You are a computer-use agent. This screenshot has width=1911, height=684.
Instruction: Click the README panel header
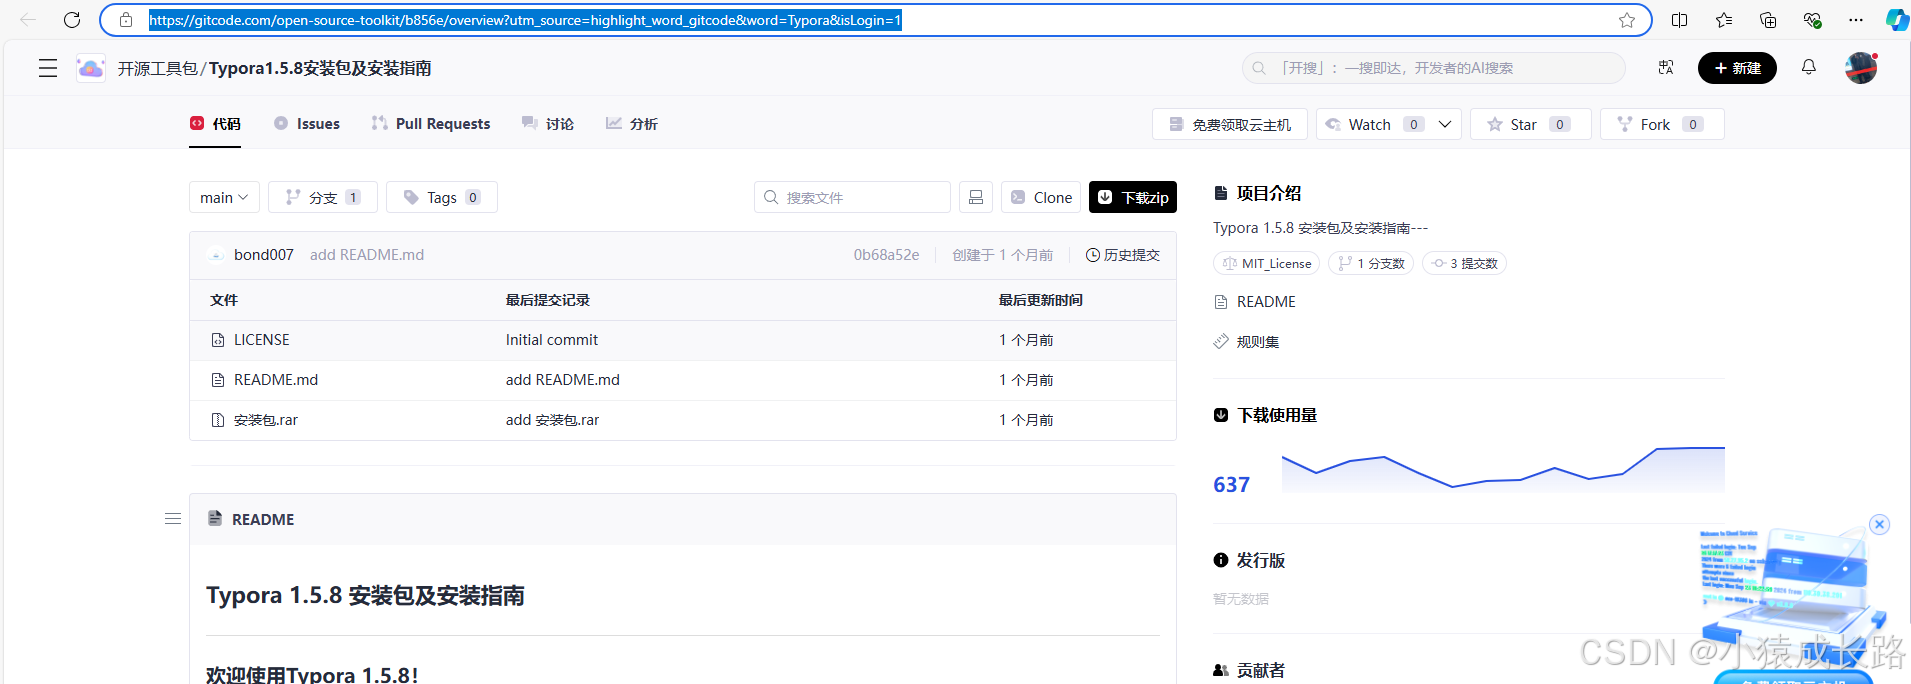(683, 519)
